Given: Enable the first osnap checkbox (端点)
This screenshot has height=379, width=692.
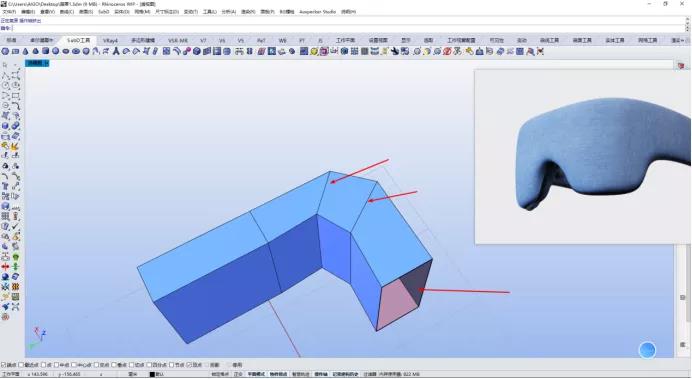Looking at the screenshot, I should point(4,365).
